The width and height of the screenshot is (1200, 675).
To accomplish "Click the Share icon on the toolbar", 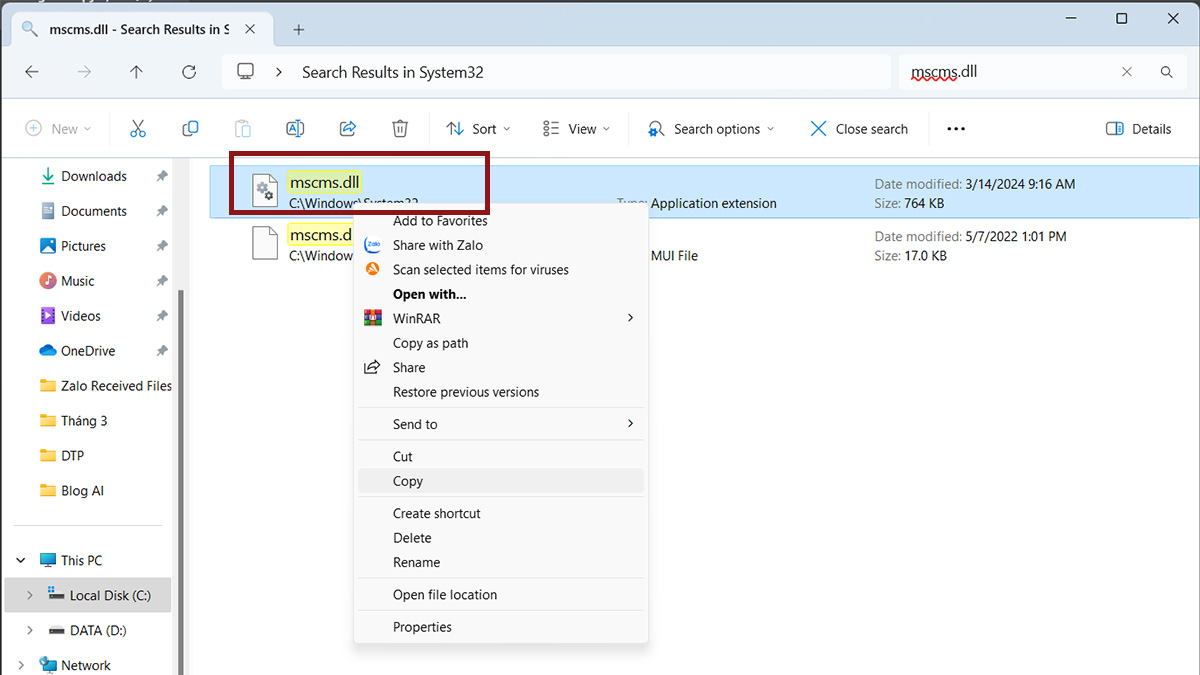I will [x=347, y=128].
